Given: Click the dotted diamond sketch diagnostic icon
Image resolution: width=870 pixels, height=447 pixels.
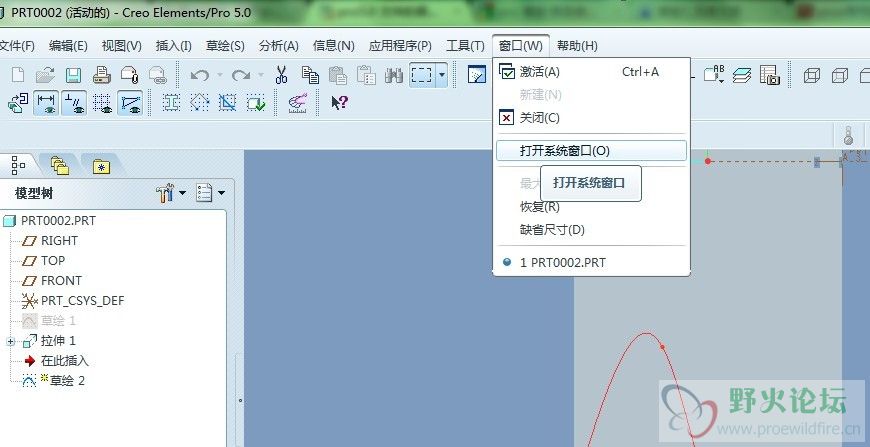Looking at the screenshot, I should pyautogui.click(x=199, y=103).
